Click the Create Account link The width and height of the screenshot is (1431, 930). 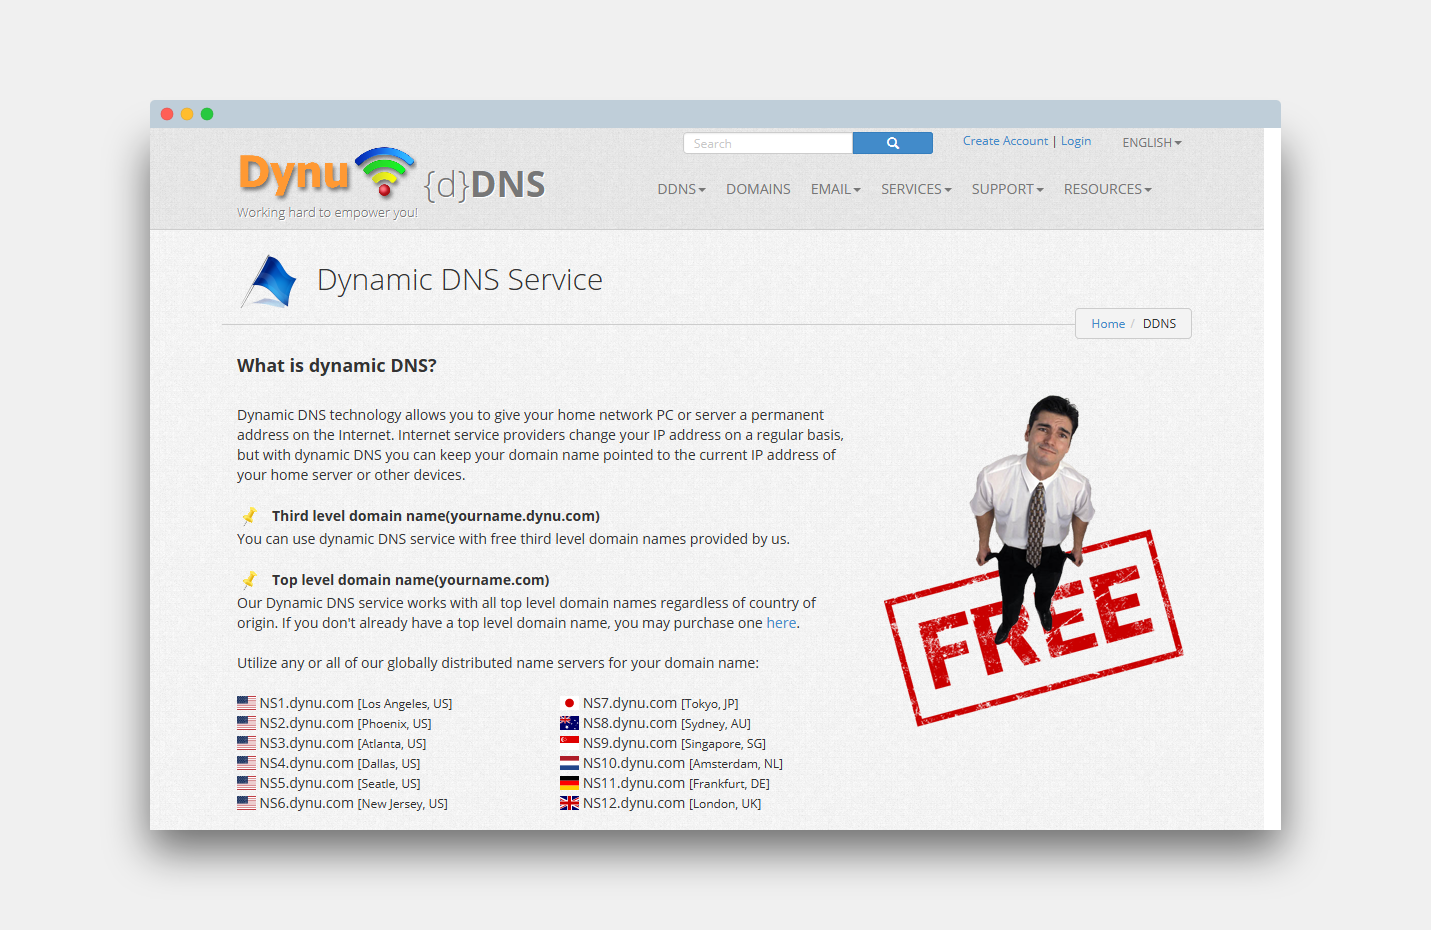click(1005, 141)
